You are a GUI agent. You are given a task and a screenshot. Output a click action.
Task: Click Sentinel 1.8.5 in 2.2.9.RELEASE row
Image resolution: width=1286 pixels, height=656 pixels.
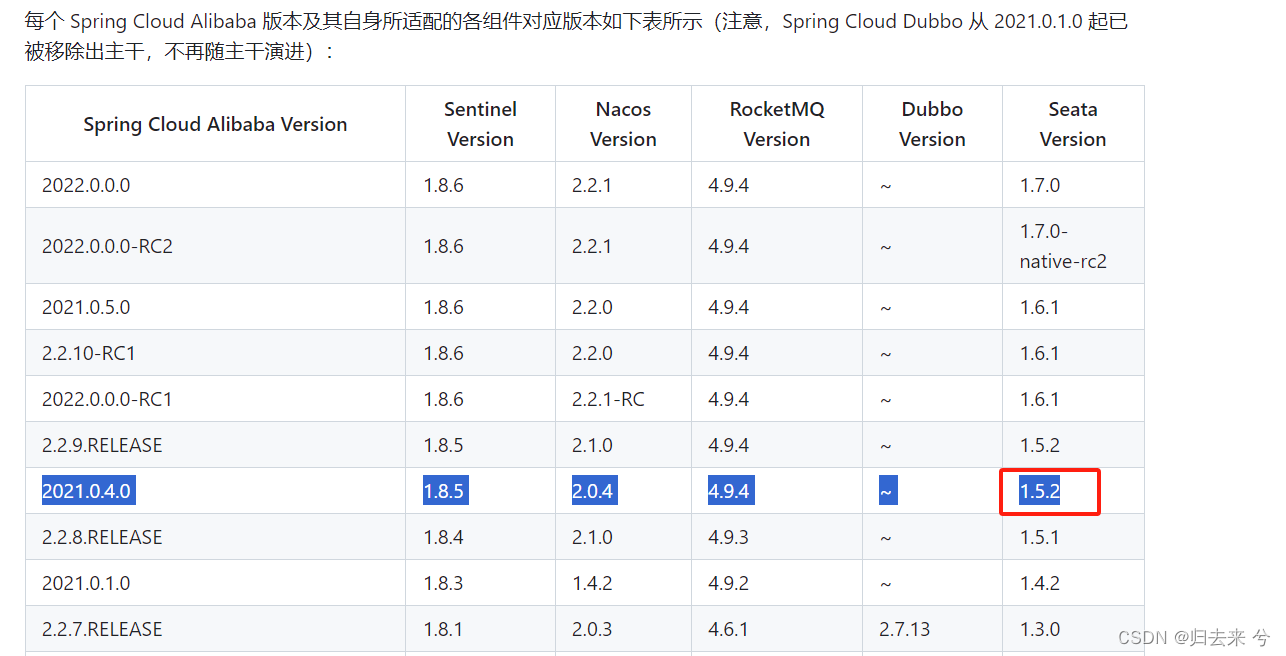click(444, 445)
